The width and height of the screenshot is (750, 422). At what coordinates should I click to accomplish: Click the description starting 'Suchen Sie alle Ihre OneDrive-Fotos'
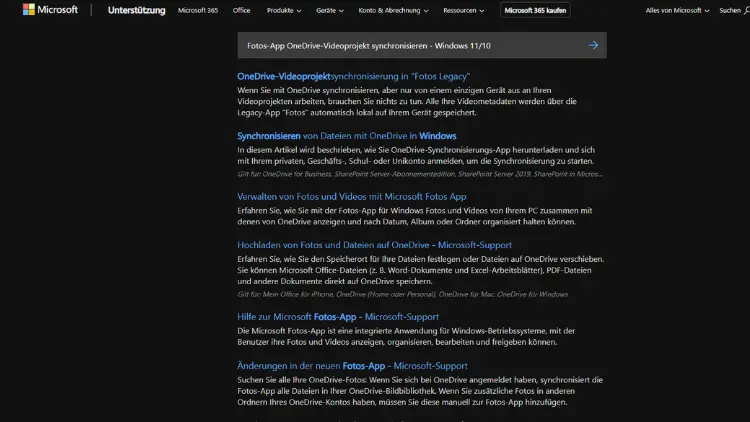click(x=420, y=391)
